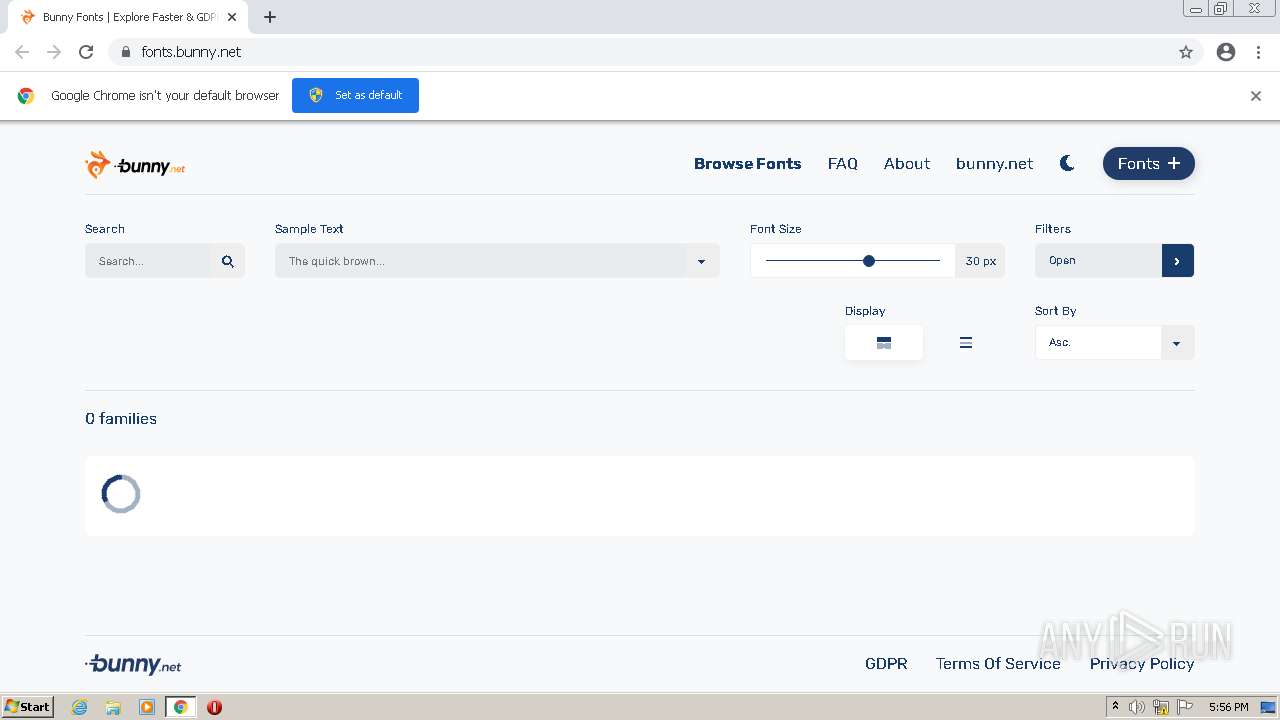Open the Fonts plus button
Viewport: 1280px width, 720px height.
(x=1149, y=163)
